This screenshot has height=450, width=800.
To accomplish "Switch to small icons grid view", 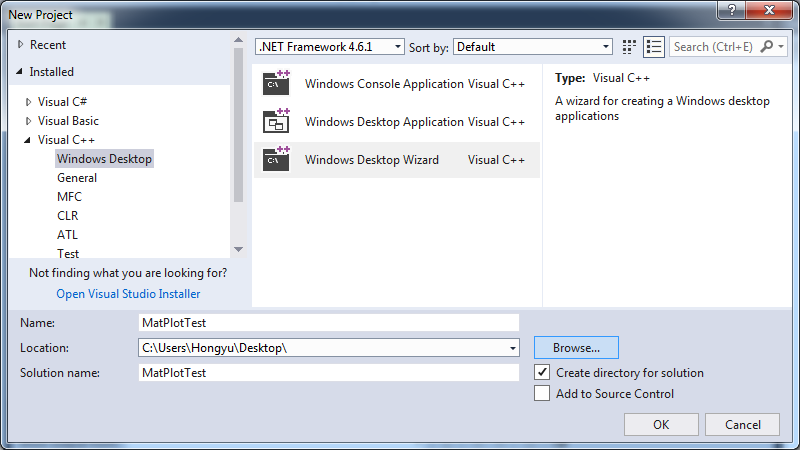I will click(629, 47).
